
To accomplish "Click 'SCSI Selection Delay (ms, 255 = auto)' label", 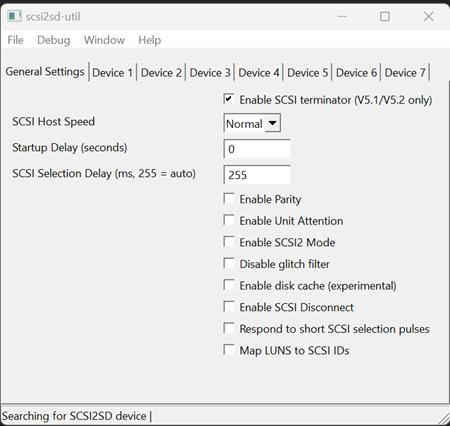I will point(104,174).
